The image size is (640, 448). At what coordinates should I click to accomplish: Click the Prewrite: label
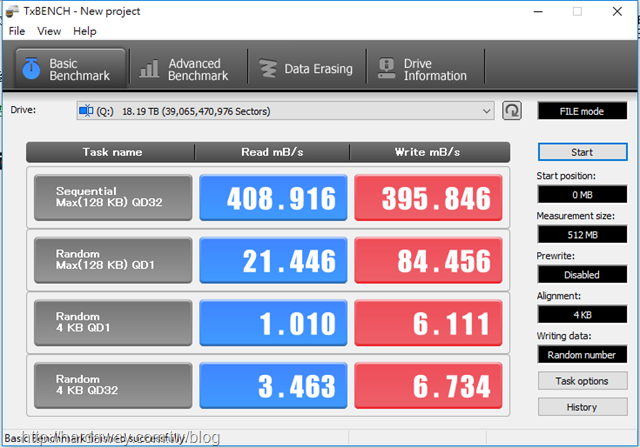(556, 256)
